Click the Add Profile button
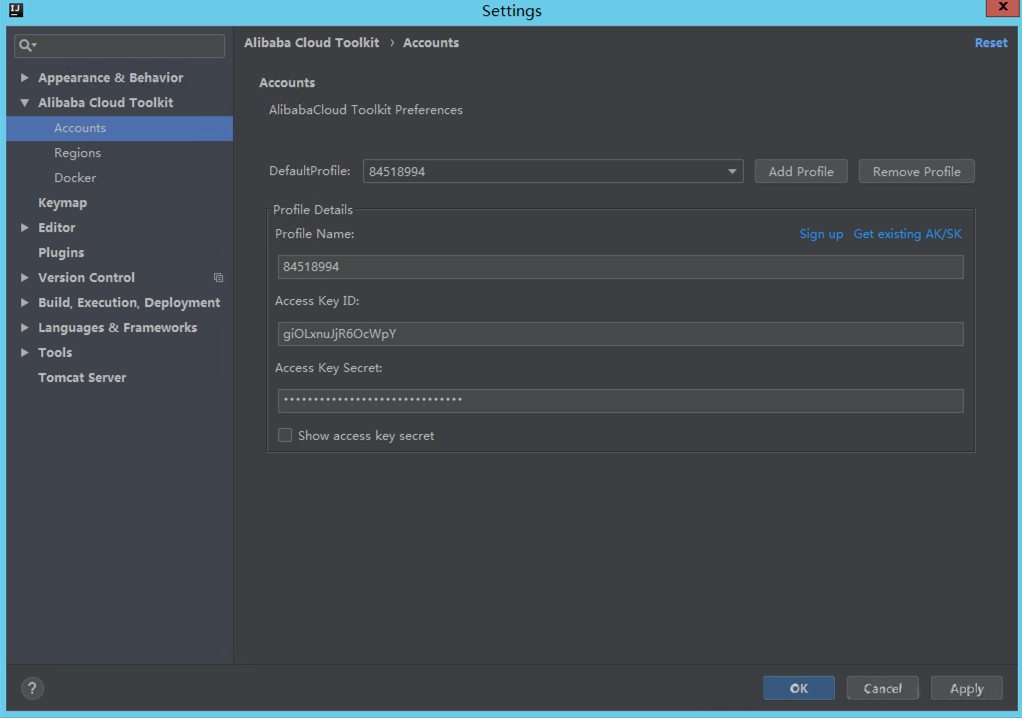Screen dimensions: 1022x718 801,171
